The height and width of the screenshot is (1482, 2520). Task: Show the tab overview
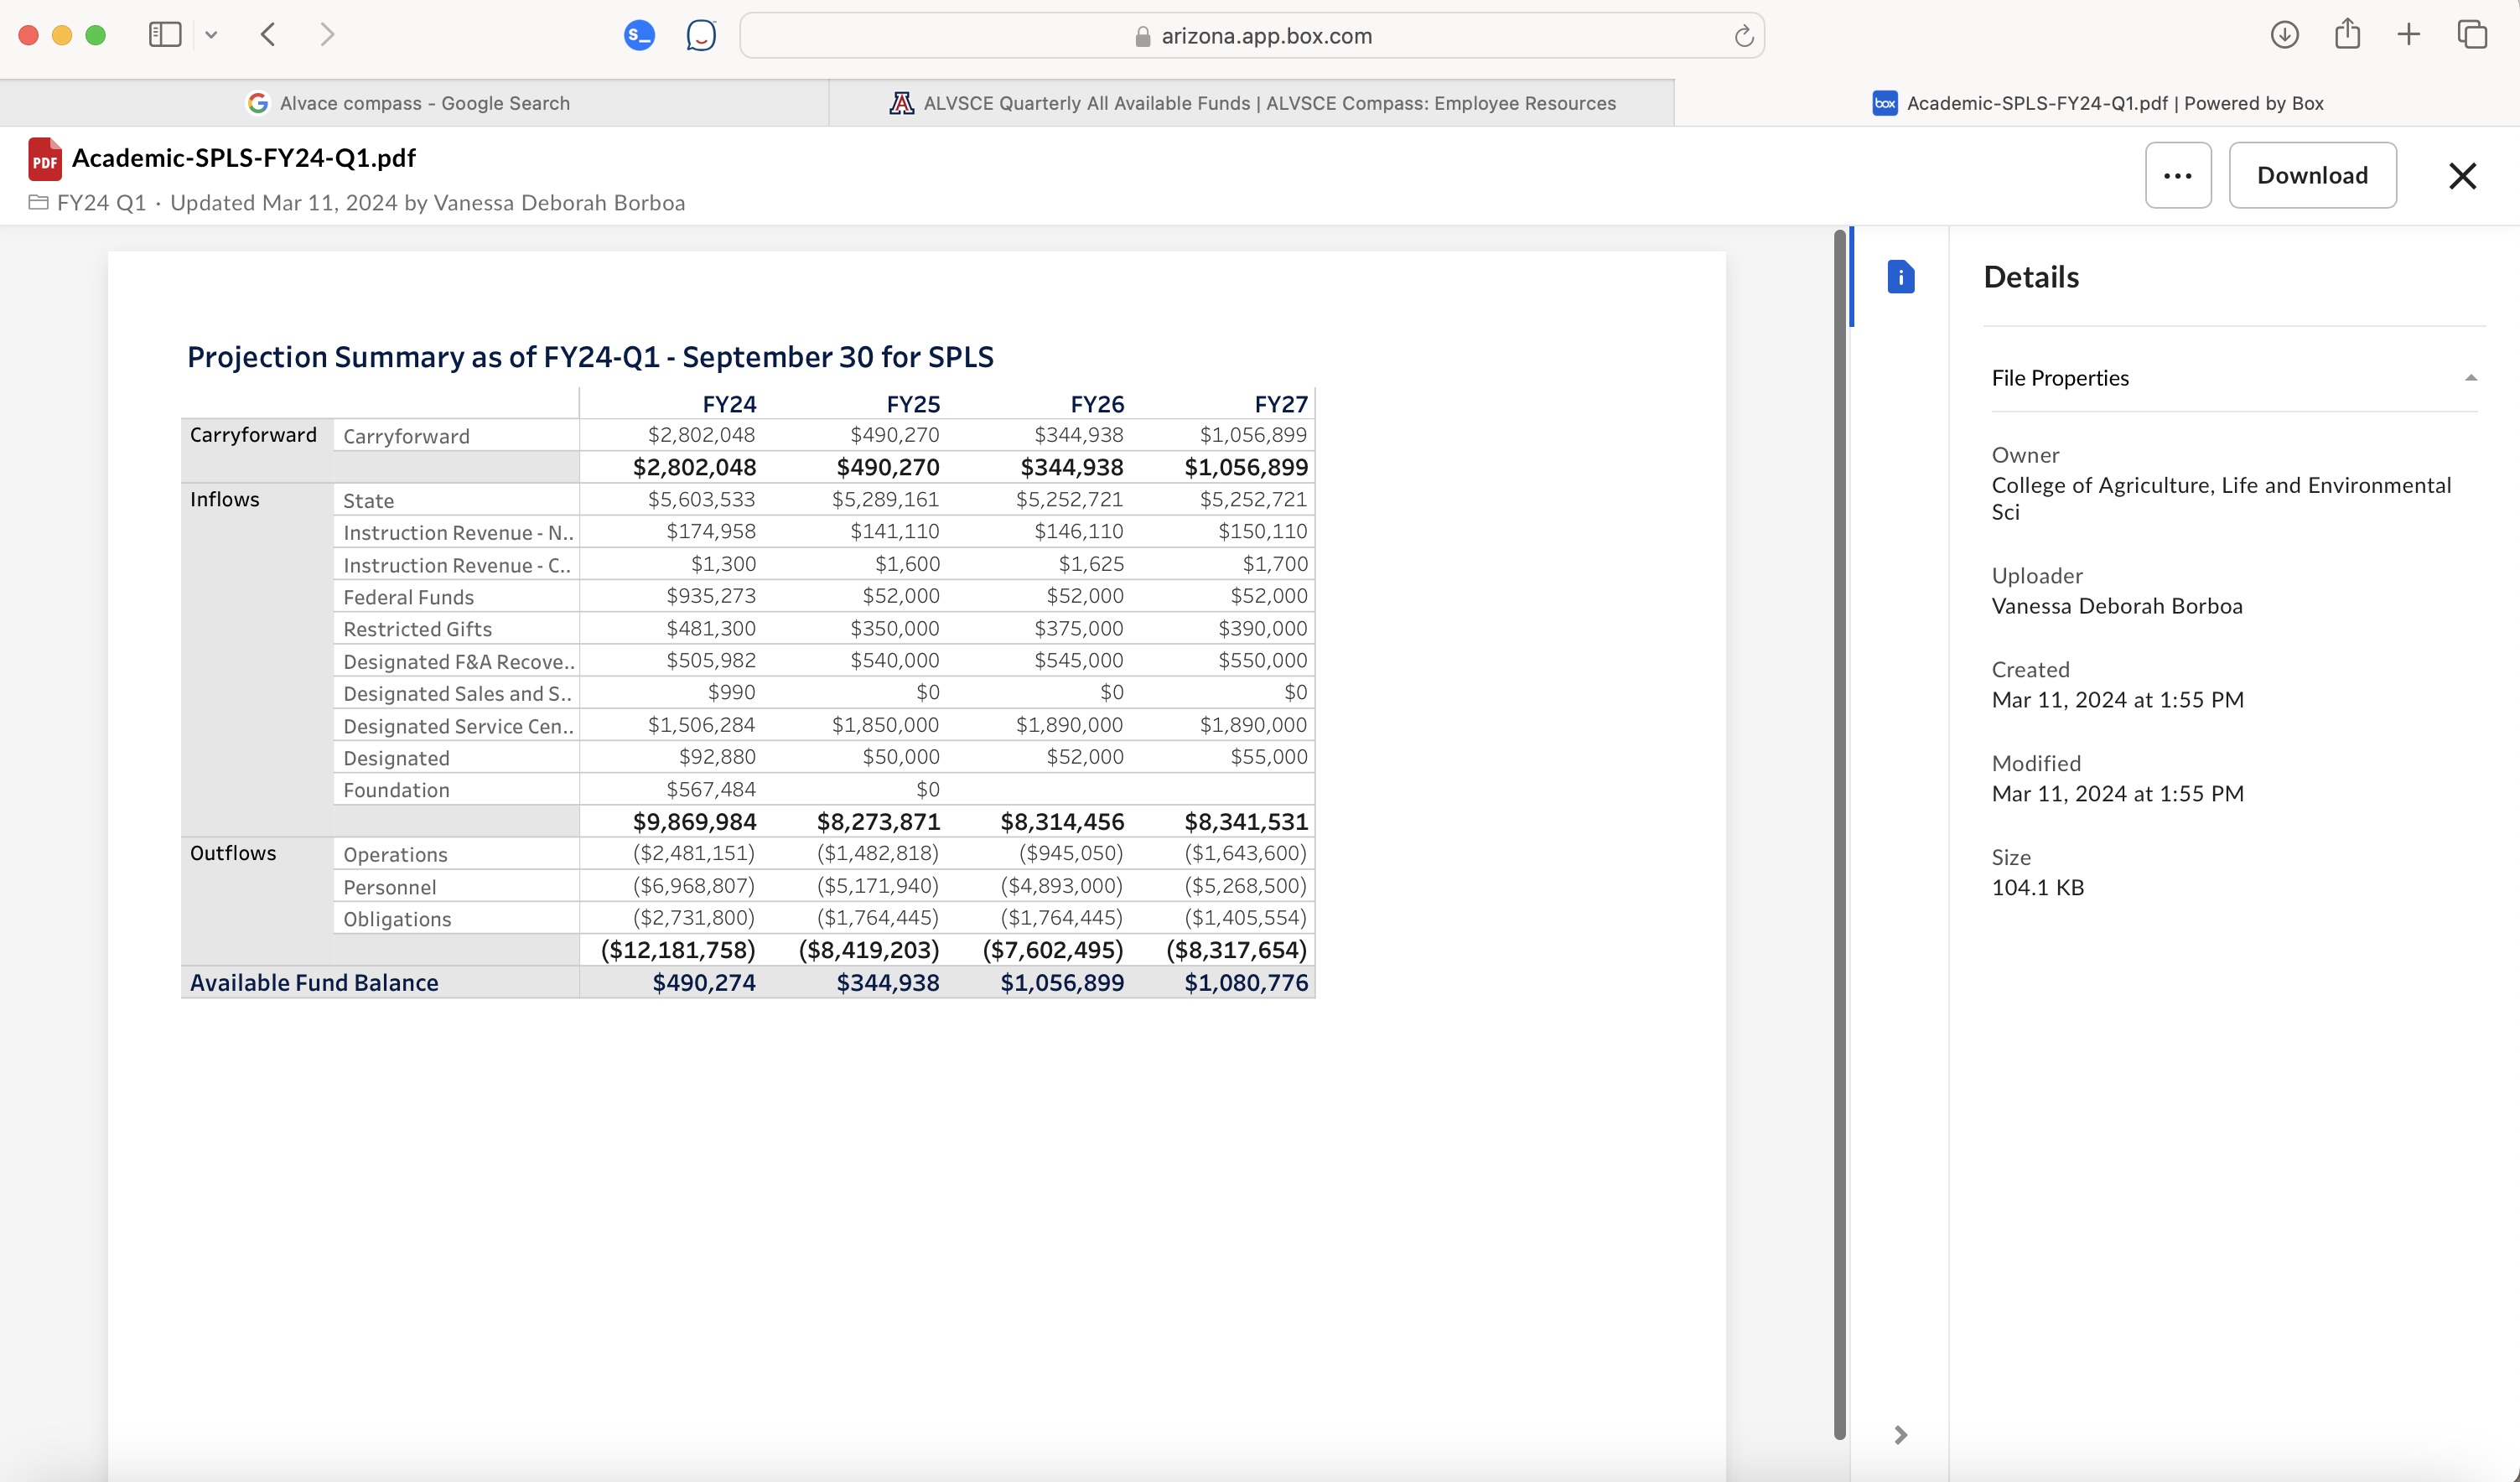click(x=2472, y=35)
